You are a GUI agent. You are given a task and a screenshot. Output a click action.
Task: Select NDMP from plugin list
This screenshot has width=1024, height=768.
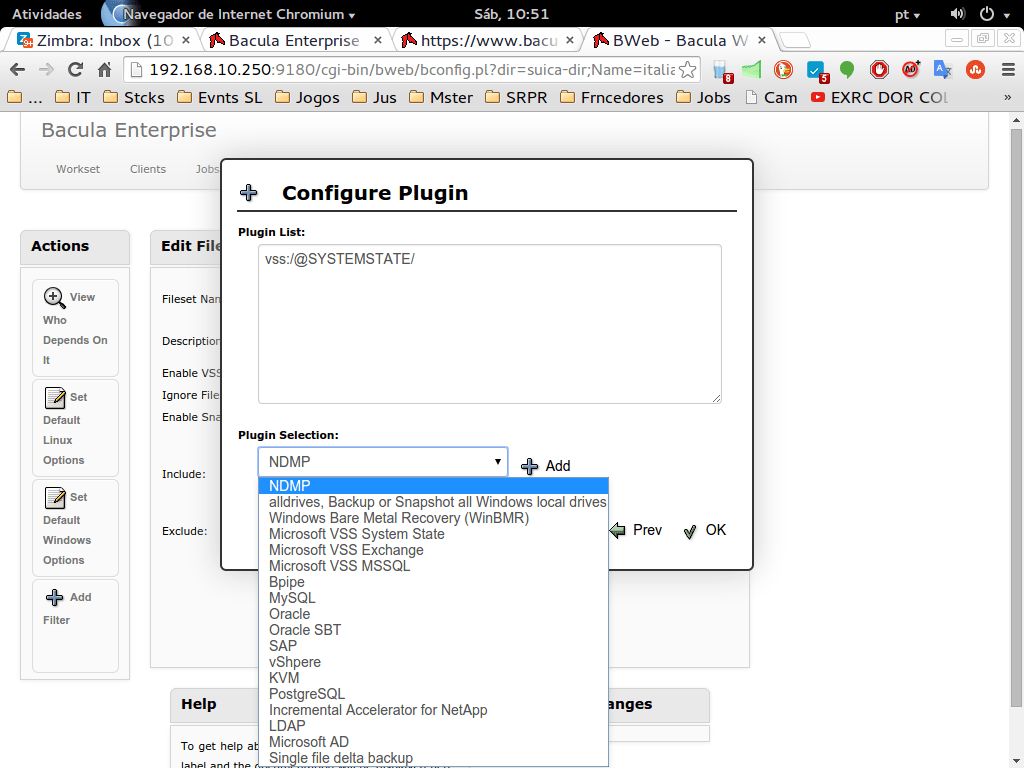pyautogui.click(x=434, y=486)
